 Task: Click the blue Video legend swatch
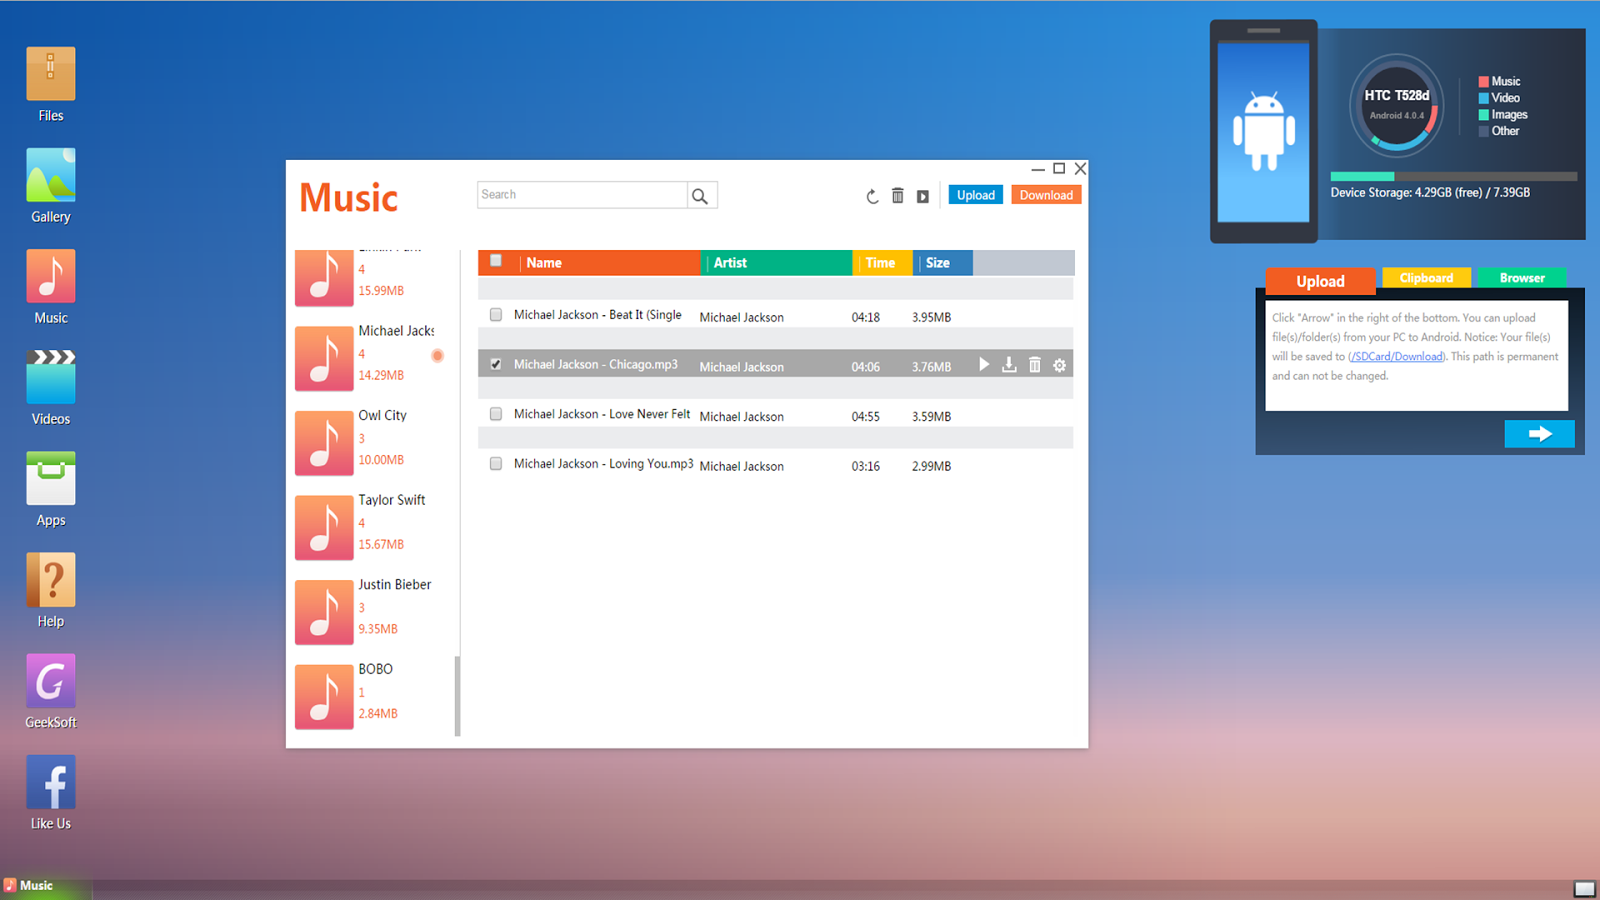[x=1484, y=98]
